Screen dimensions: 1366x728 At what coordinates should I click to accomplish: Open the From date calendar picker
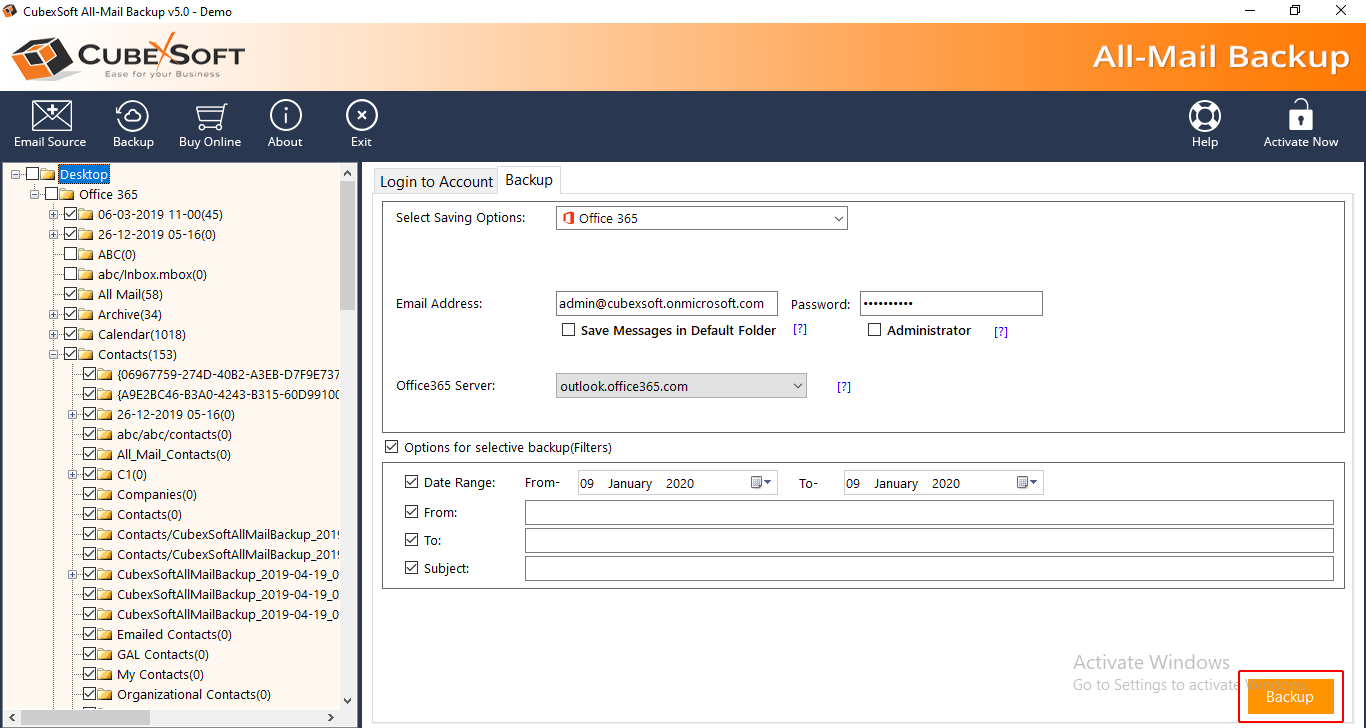pos(762,483)
